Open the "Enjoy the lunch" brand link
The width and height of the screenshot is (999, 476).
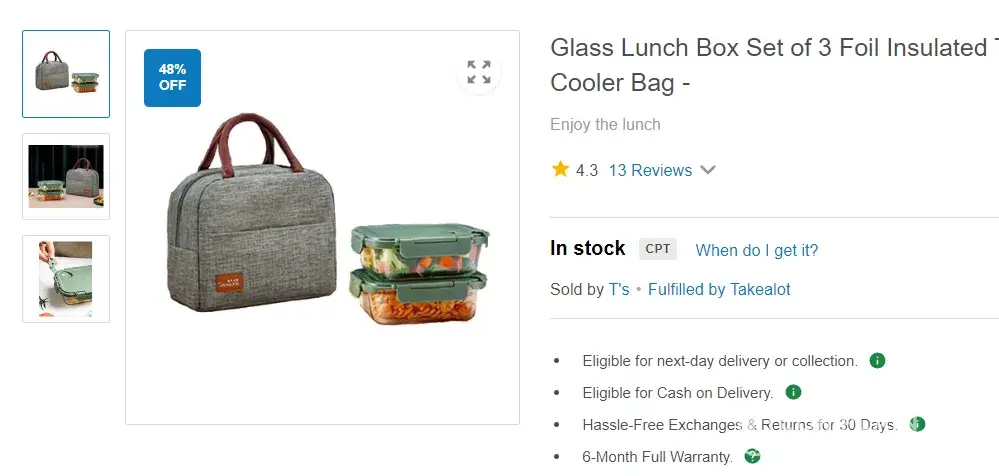[x=605, y=125]
